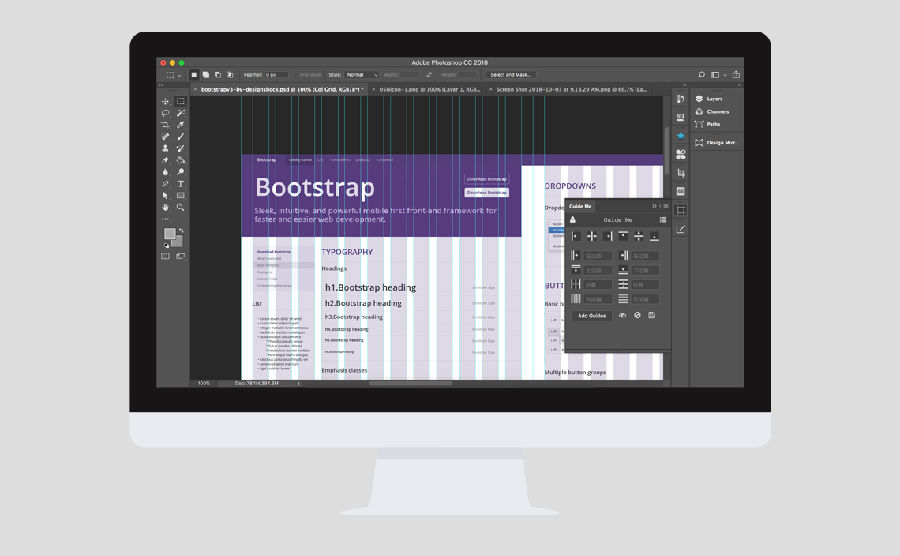The image size is (900, 556).
Task: Open the Channels panel tab
Action: click(x=717, y=112)
